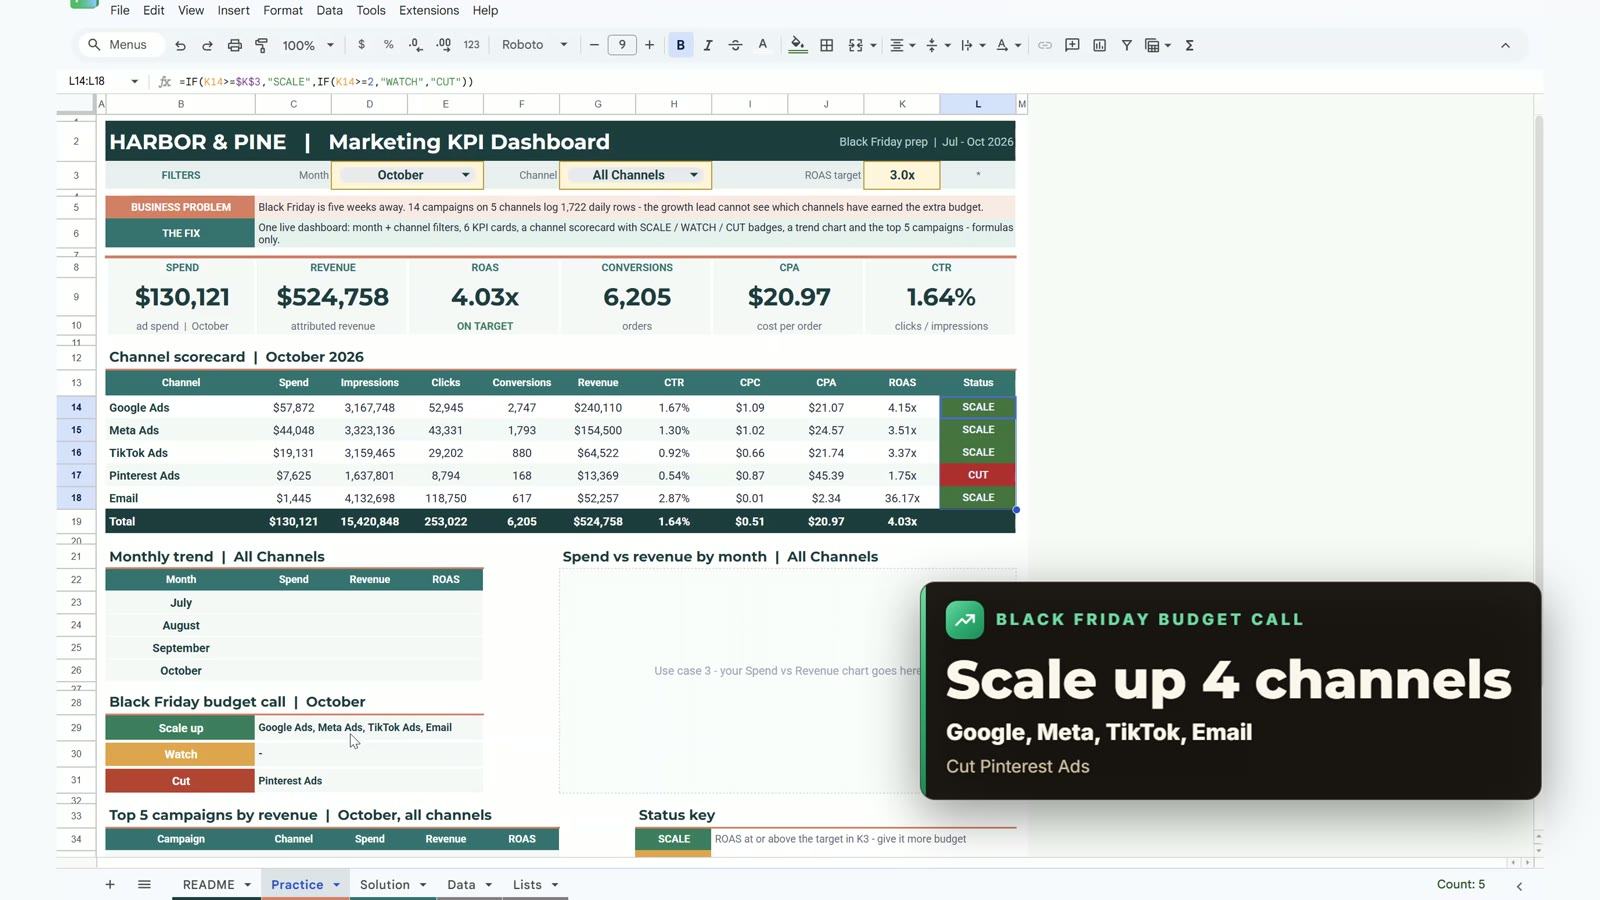Click the Merge cells icon
1600x900 pixels.
pos(856,45)
